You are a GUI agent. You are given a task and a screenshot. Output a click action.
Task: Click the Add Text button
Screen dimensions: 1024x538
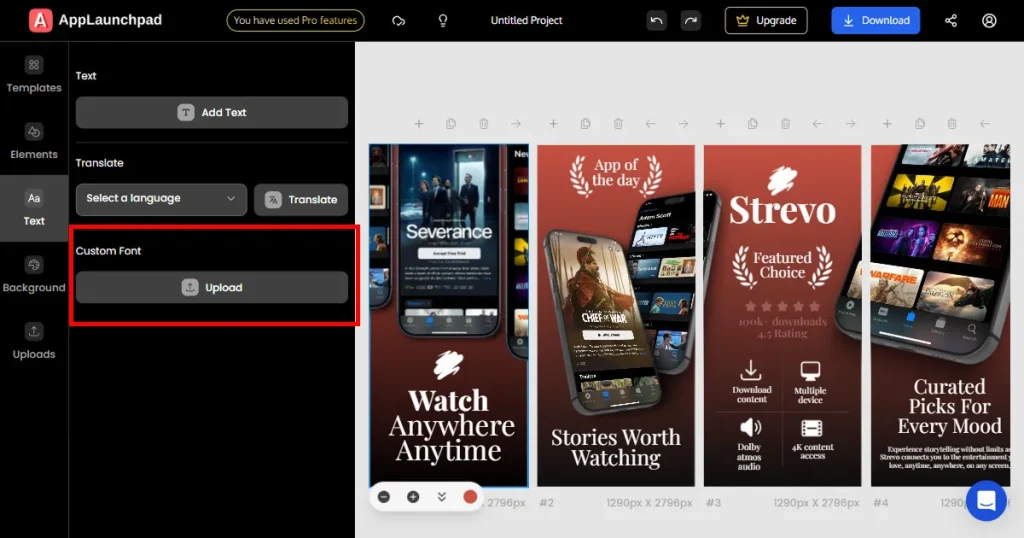tap(212, 113)
